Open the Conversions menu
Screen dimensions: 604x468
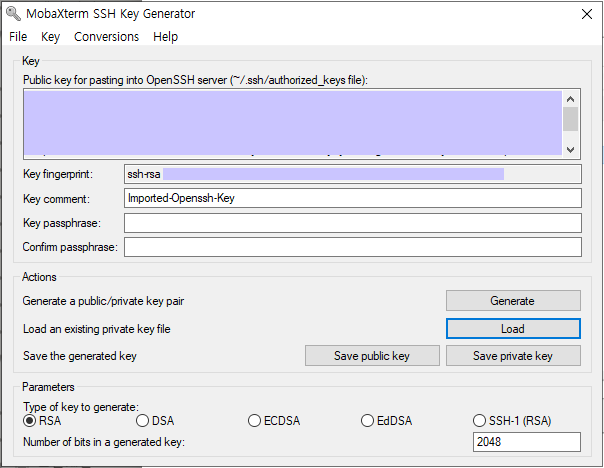[x=106, y=37]
